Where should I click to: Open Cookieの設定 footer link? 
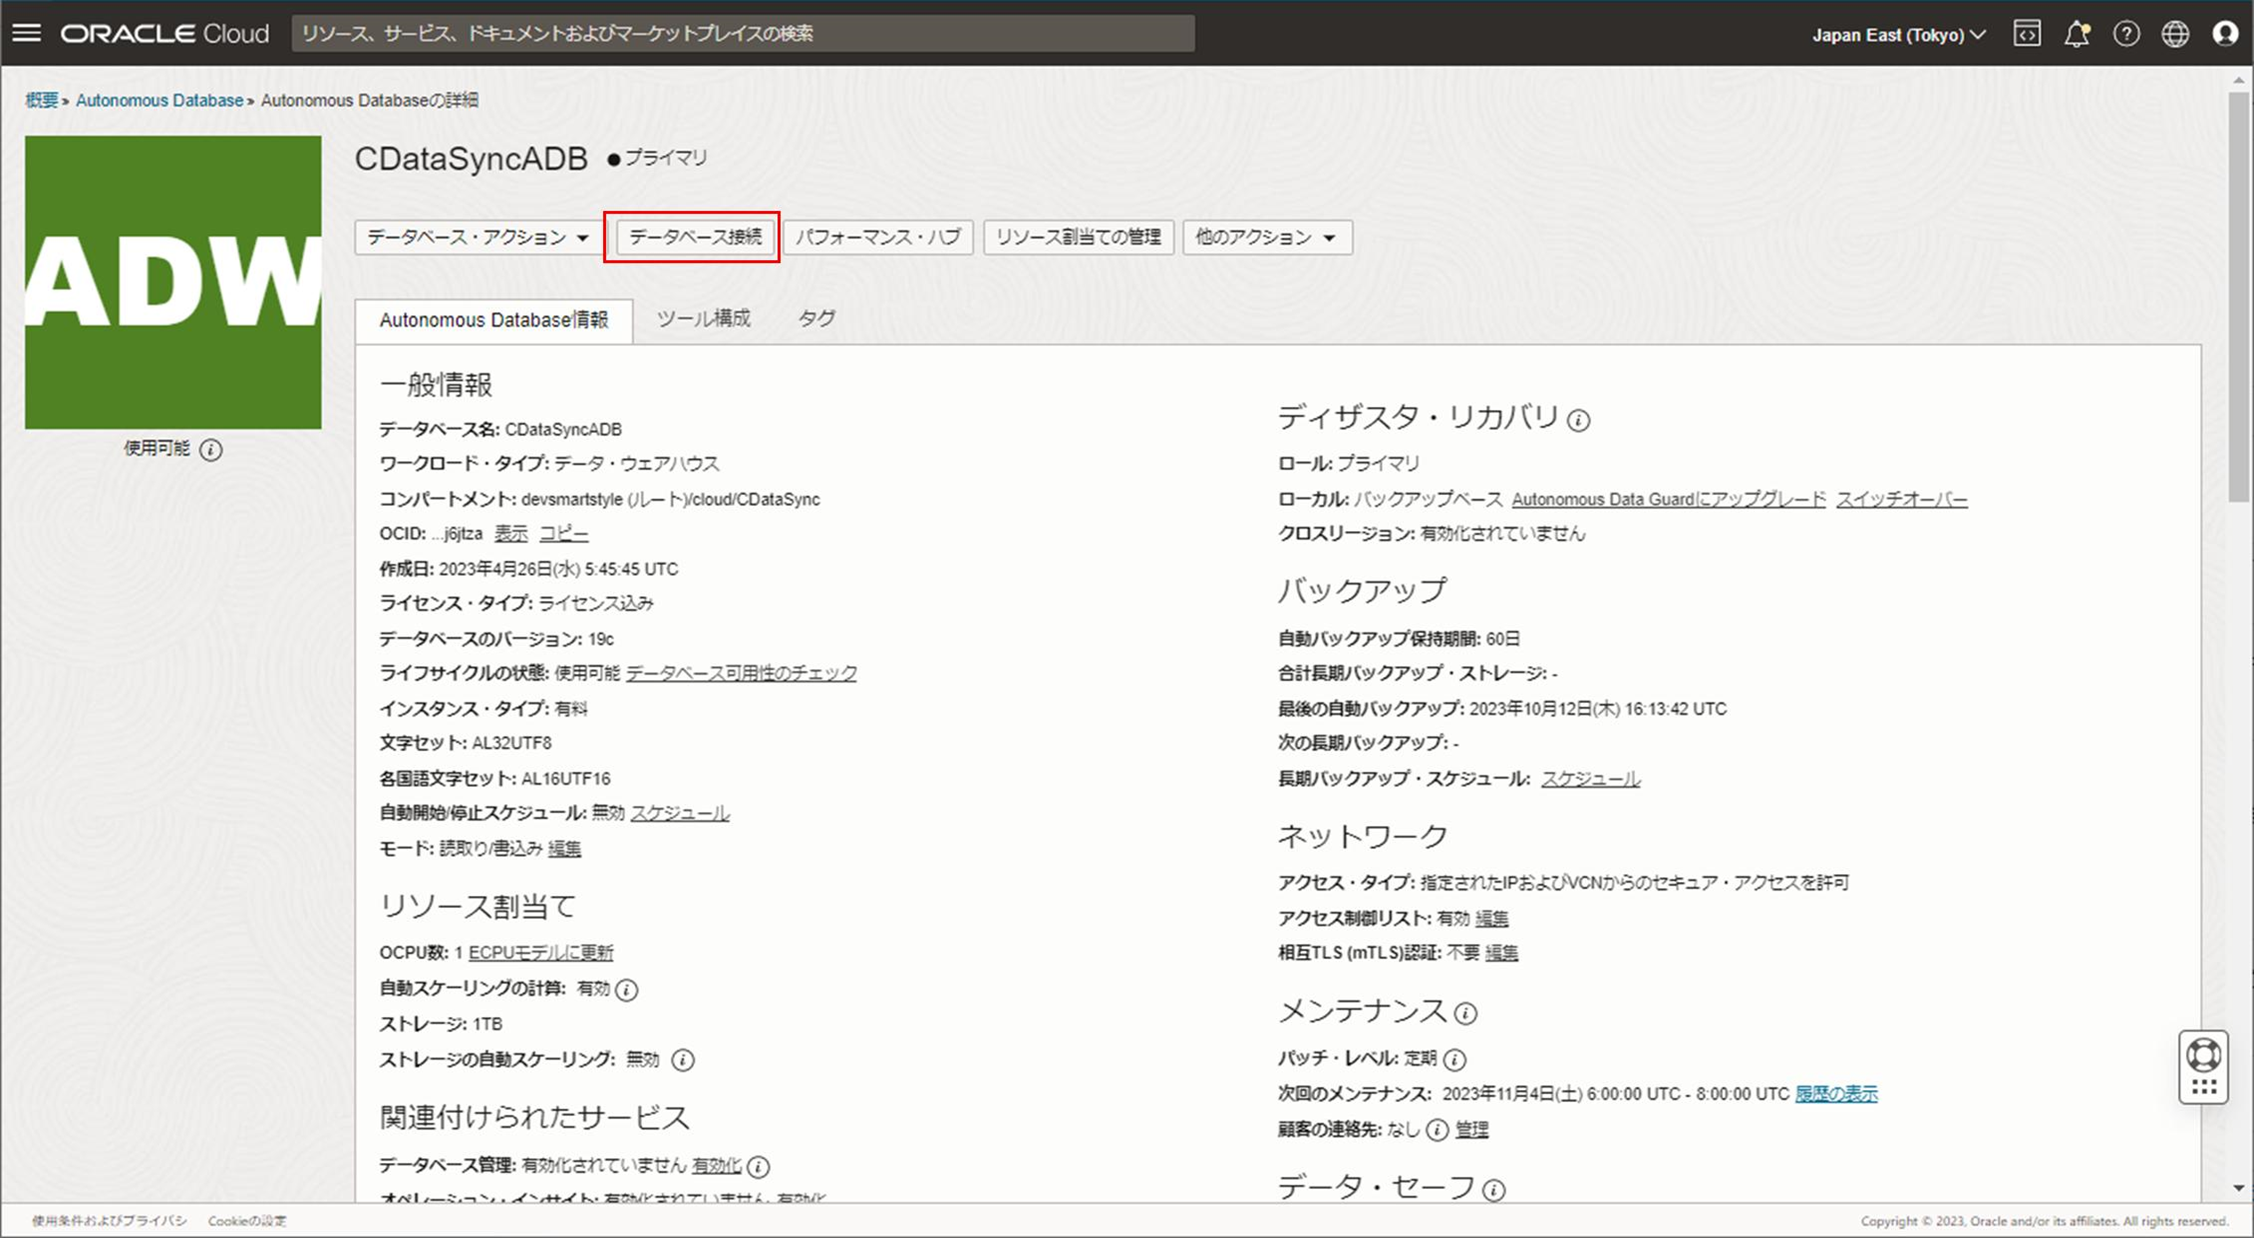point(247,1221)
